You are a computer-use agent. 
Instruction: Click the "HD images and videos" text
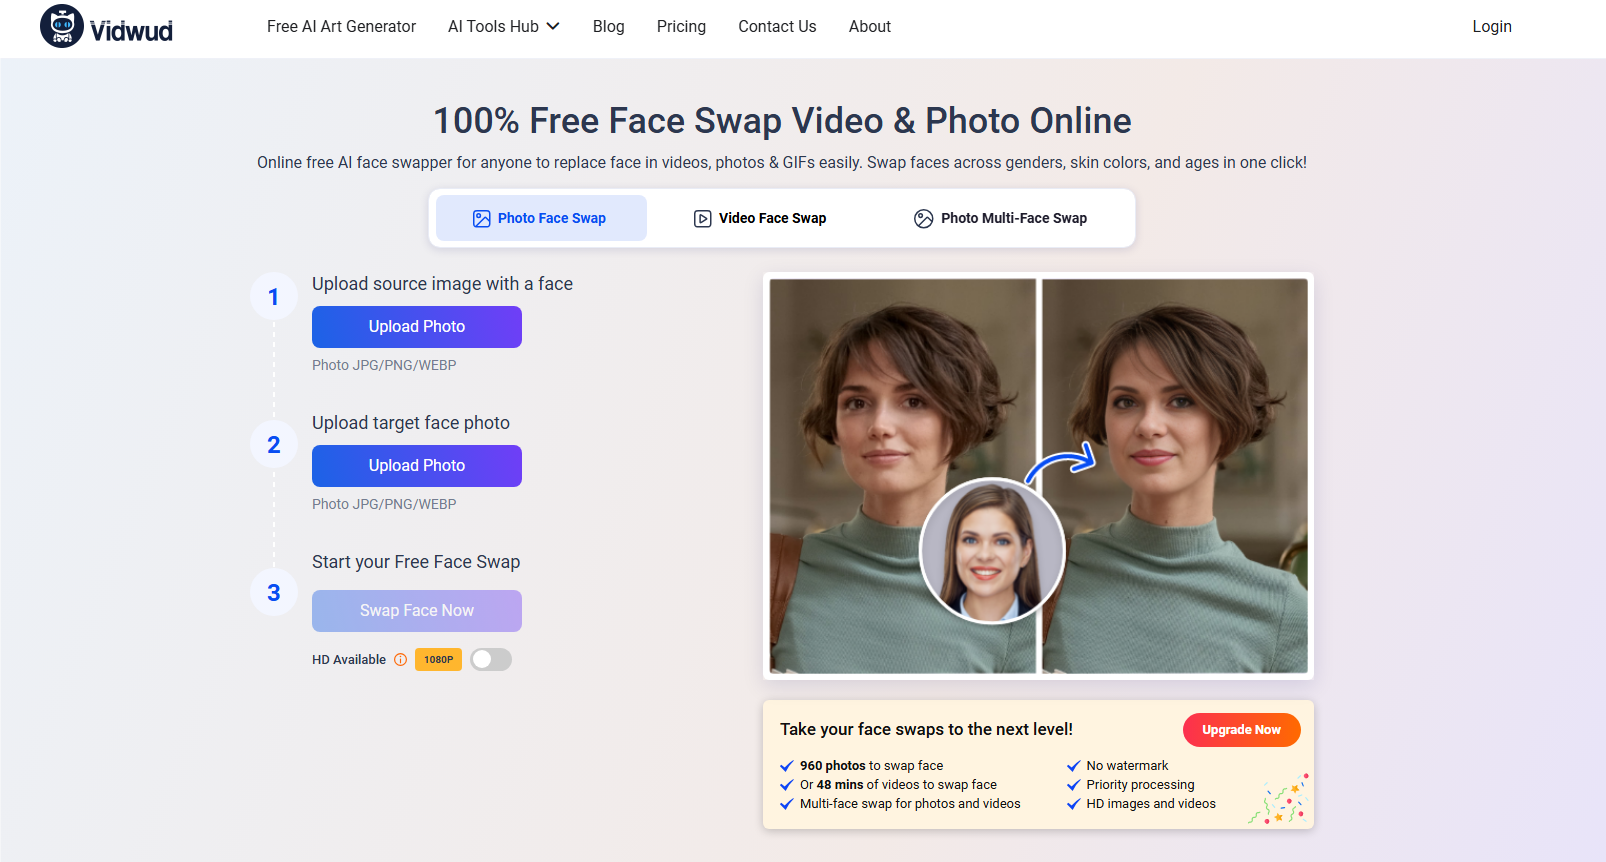[x=1151, y=804]
